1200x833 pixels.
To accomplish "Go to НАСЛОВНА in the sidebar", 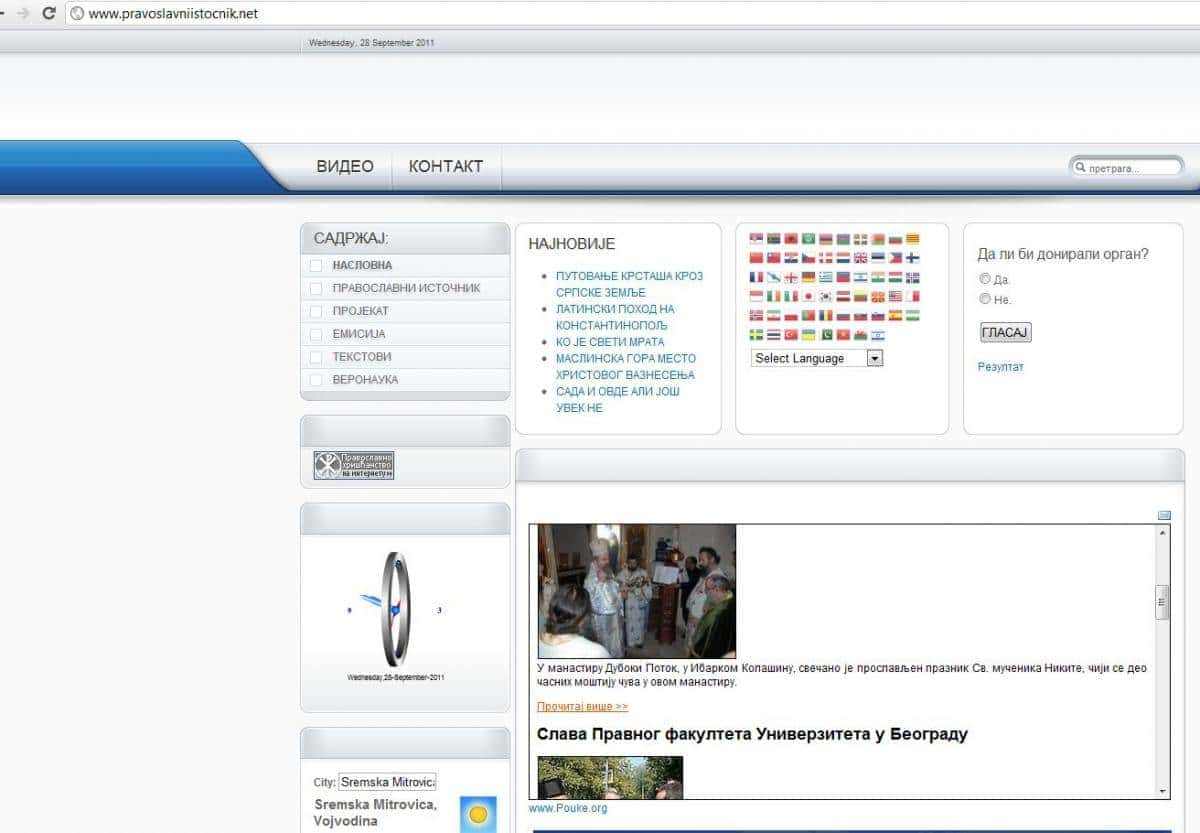I will point(362,265).
